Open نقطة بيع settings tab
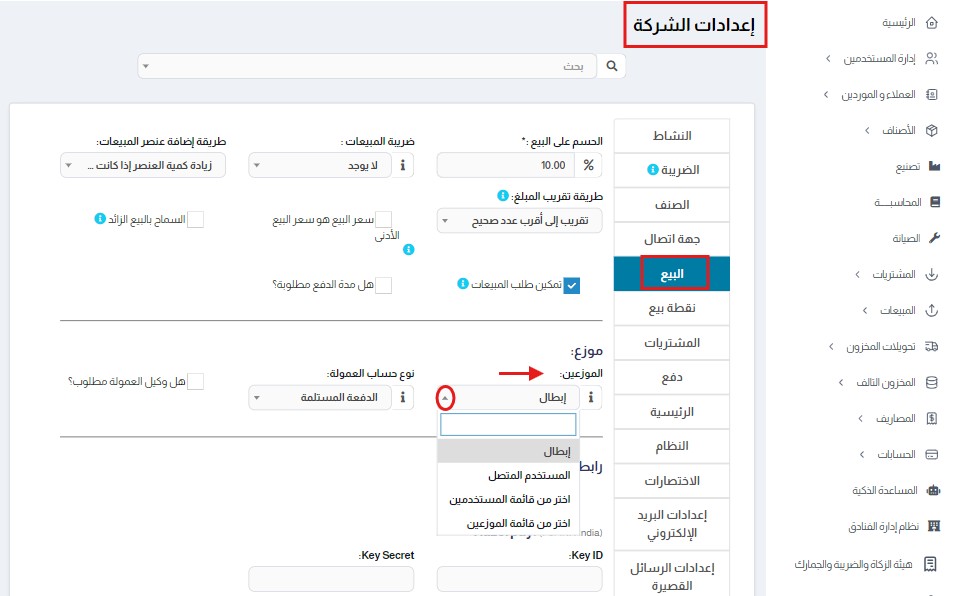The image size is (957, 596). click(x=672, y=308)
